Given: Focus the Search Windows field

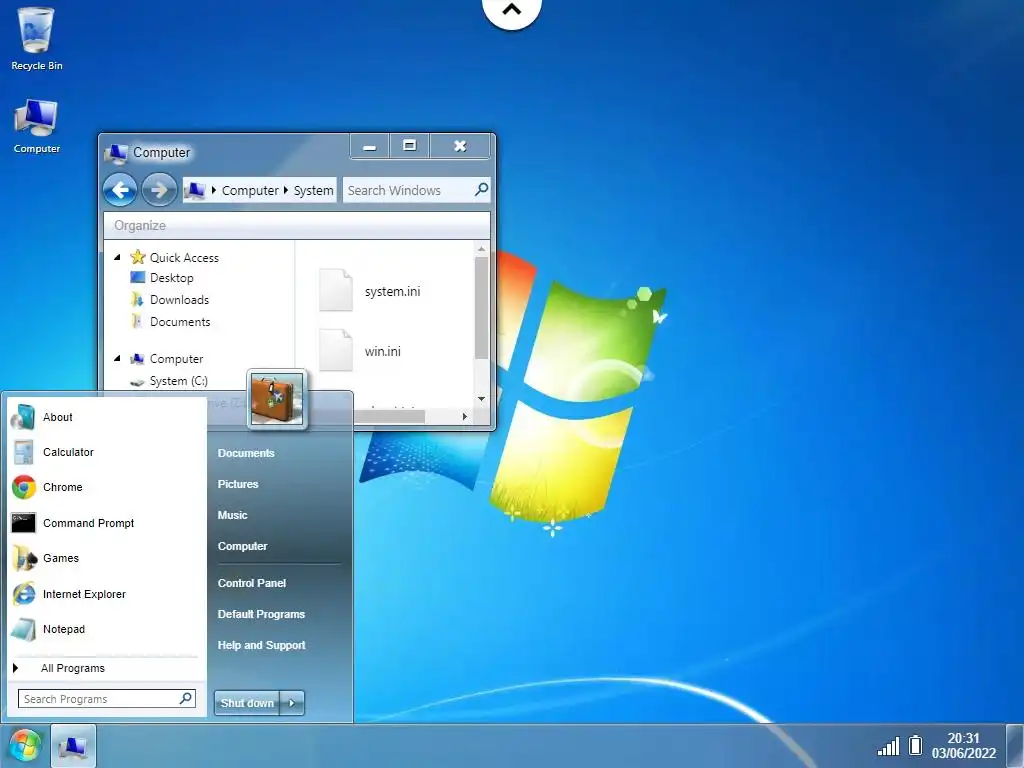Looking at the screenshot, I should click(x=416, y=190).
